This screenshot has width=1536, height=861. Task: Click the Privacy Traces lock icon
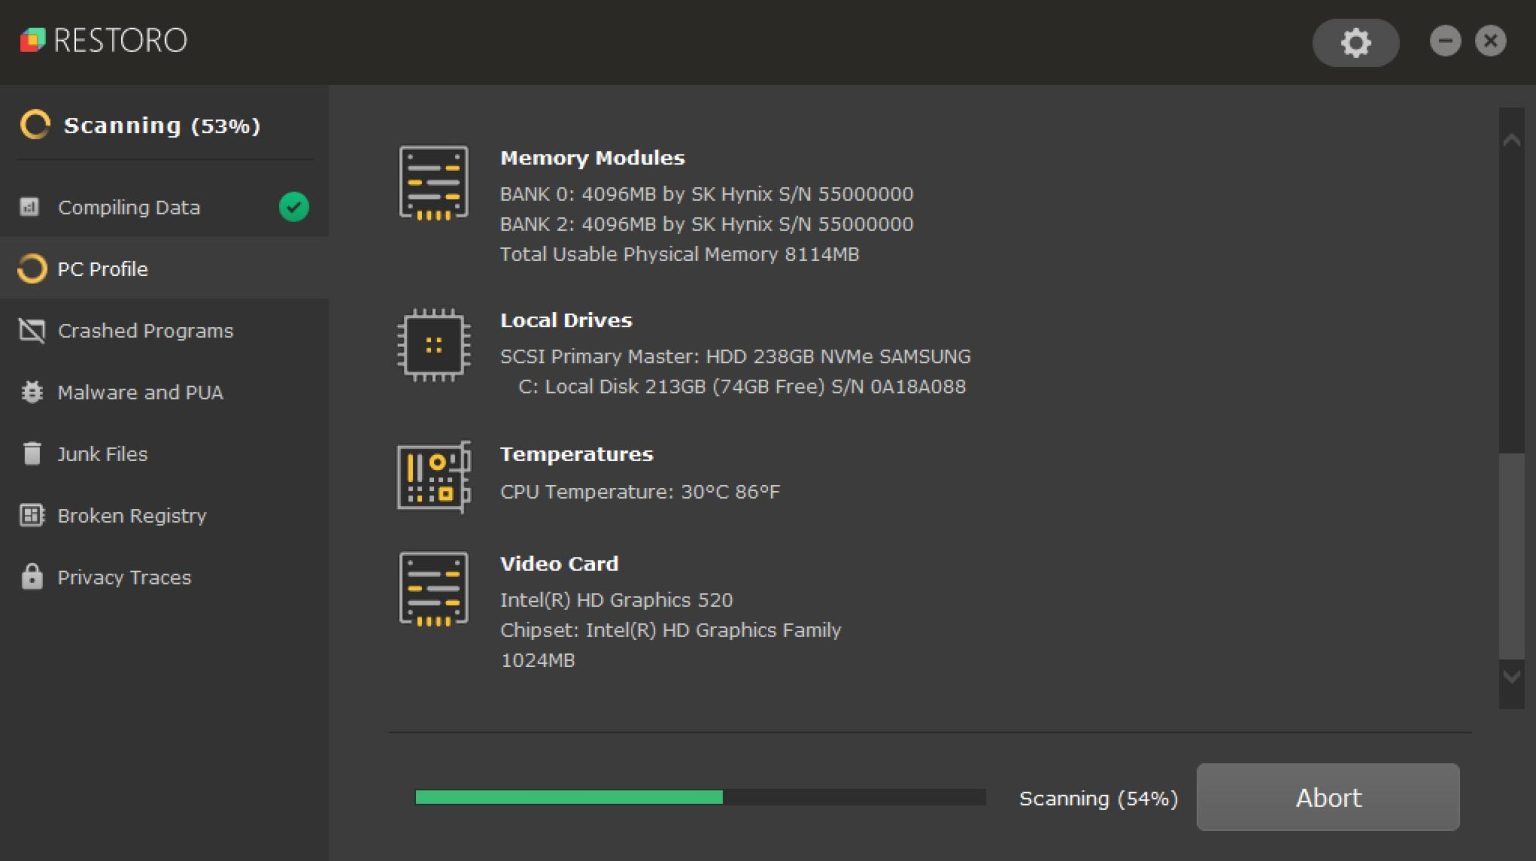(32, 577)
